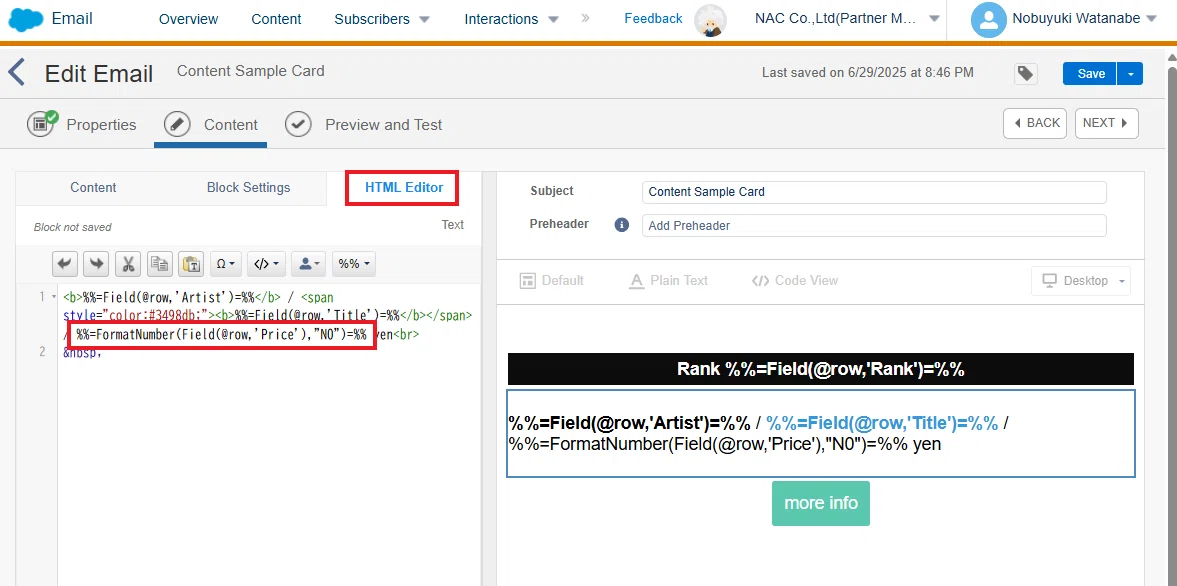Click the Einstein mascot avatar icon
The height and width of the screenshot is (586, 1177).
[709, 20]
